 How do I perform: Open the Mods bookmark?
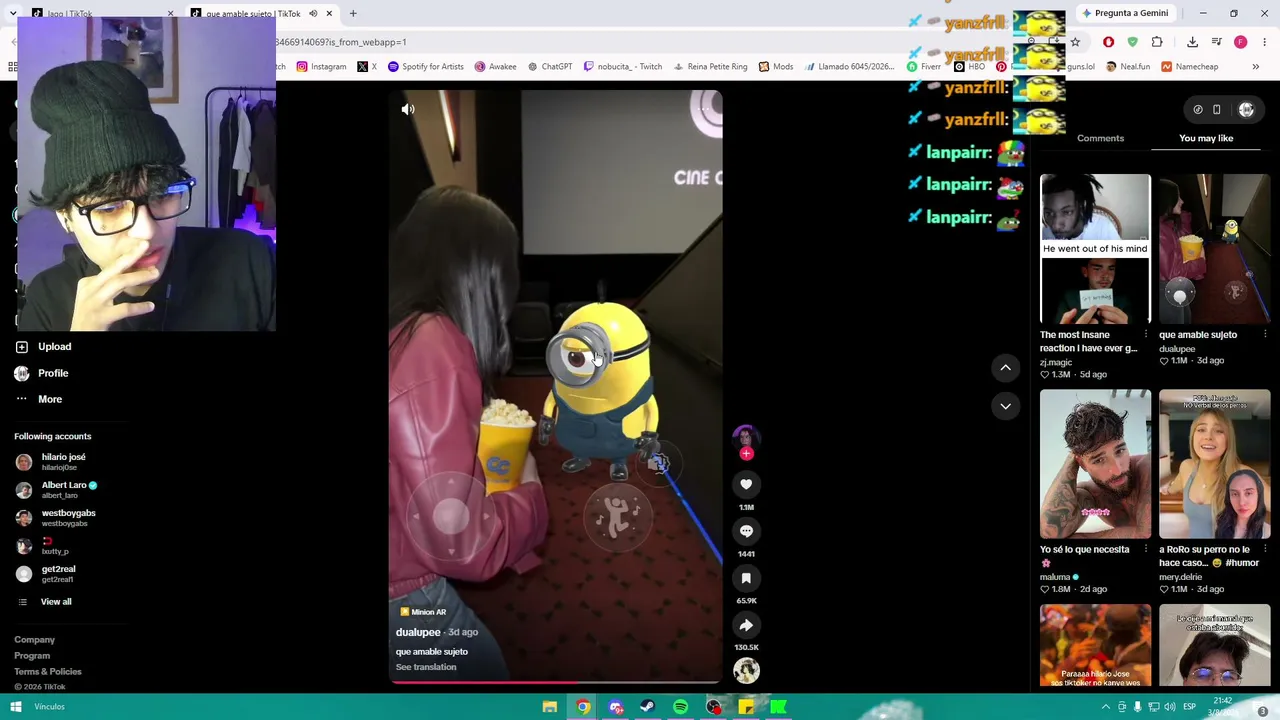[776, 67]
